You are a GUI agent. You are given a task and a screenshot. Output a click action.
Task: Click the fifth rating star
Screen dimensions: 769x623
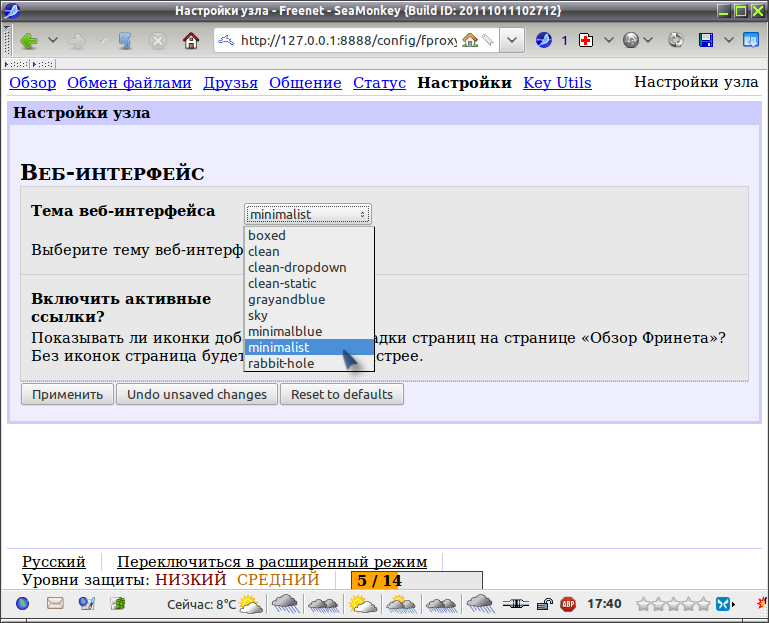704,604
